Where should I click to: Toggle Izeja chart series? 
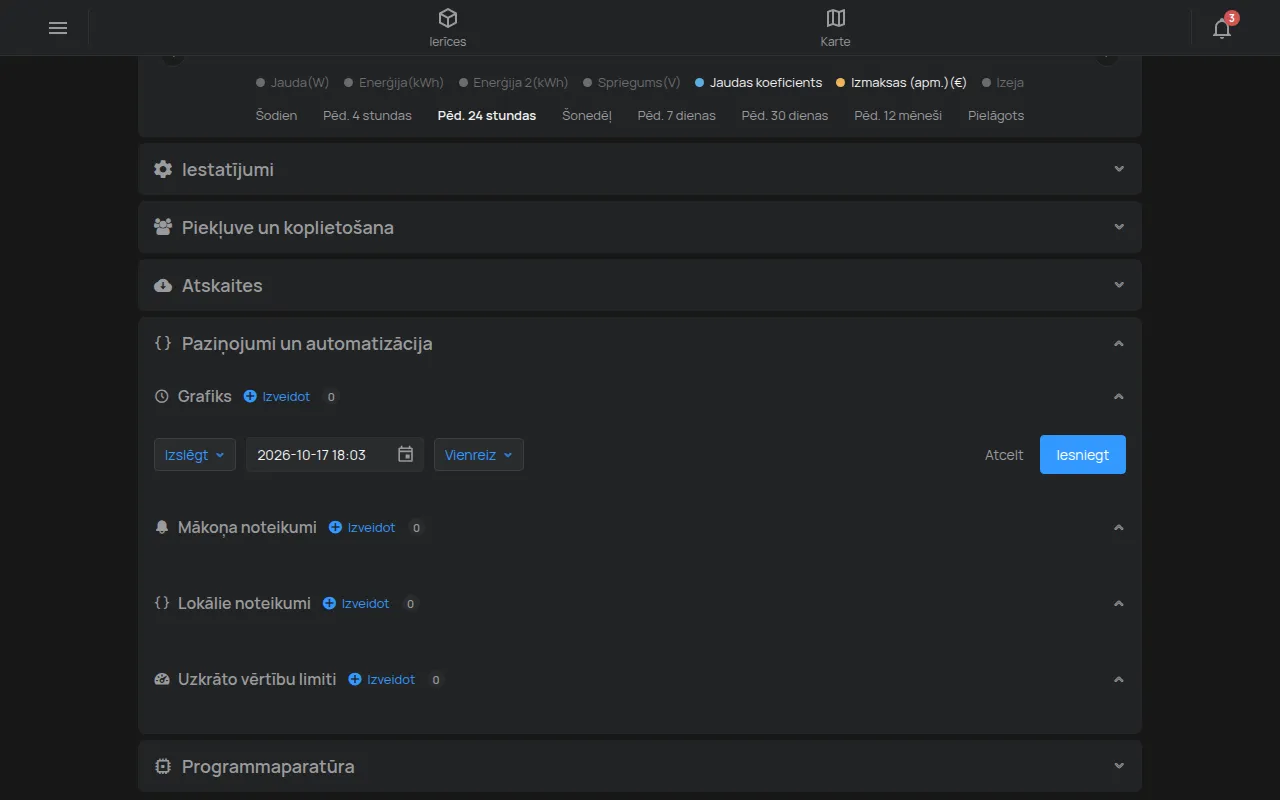[1003, 83]
